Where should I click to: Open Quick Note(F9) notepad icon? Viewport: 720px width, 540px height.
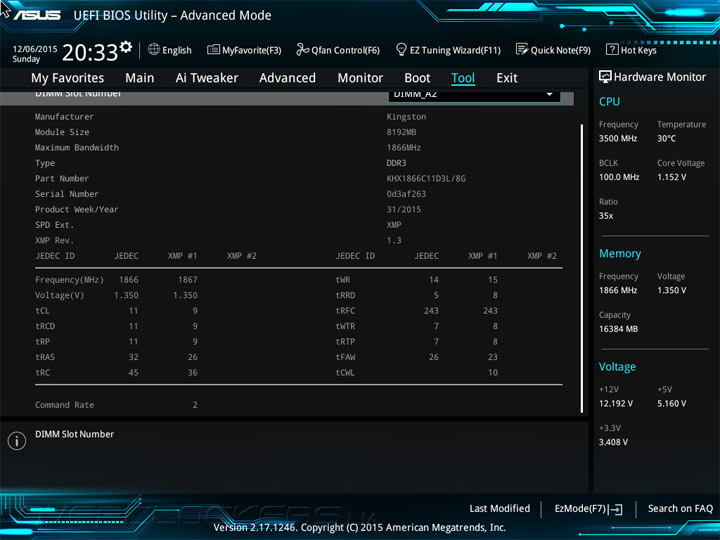tap(522, 49)
